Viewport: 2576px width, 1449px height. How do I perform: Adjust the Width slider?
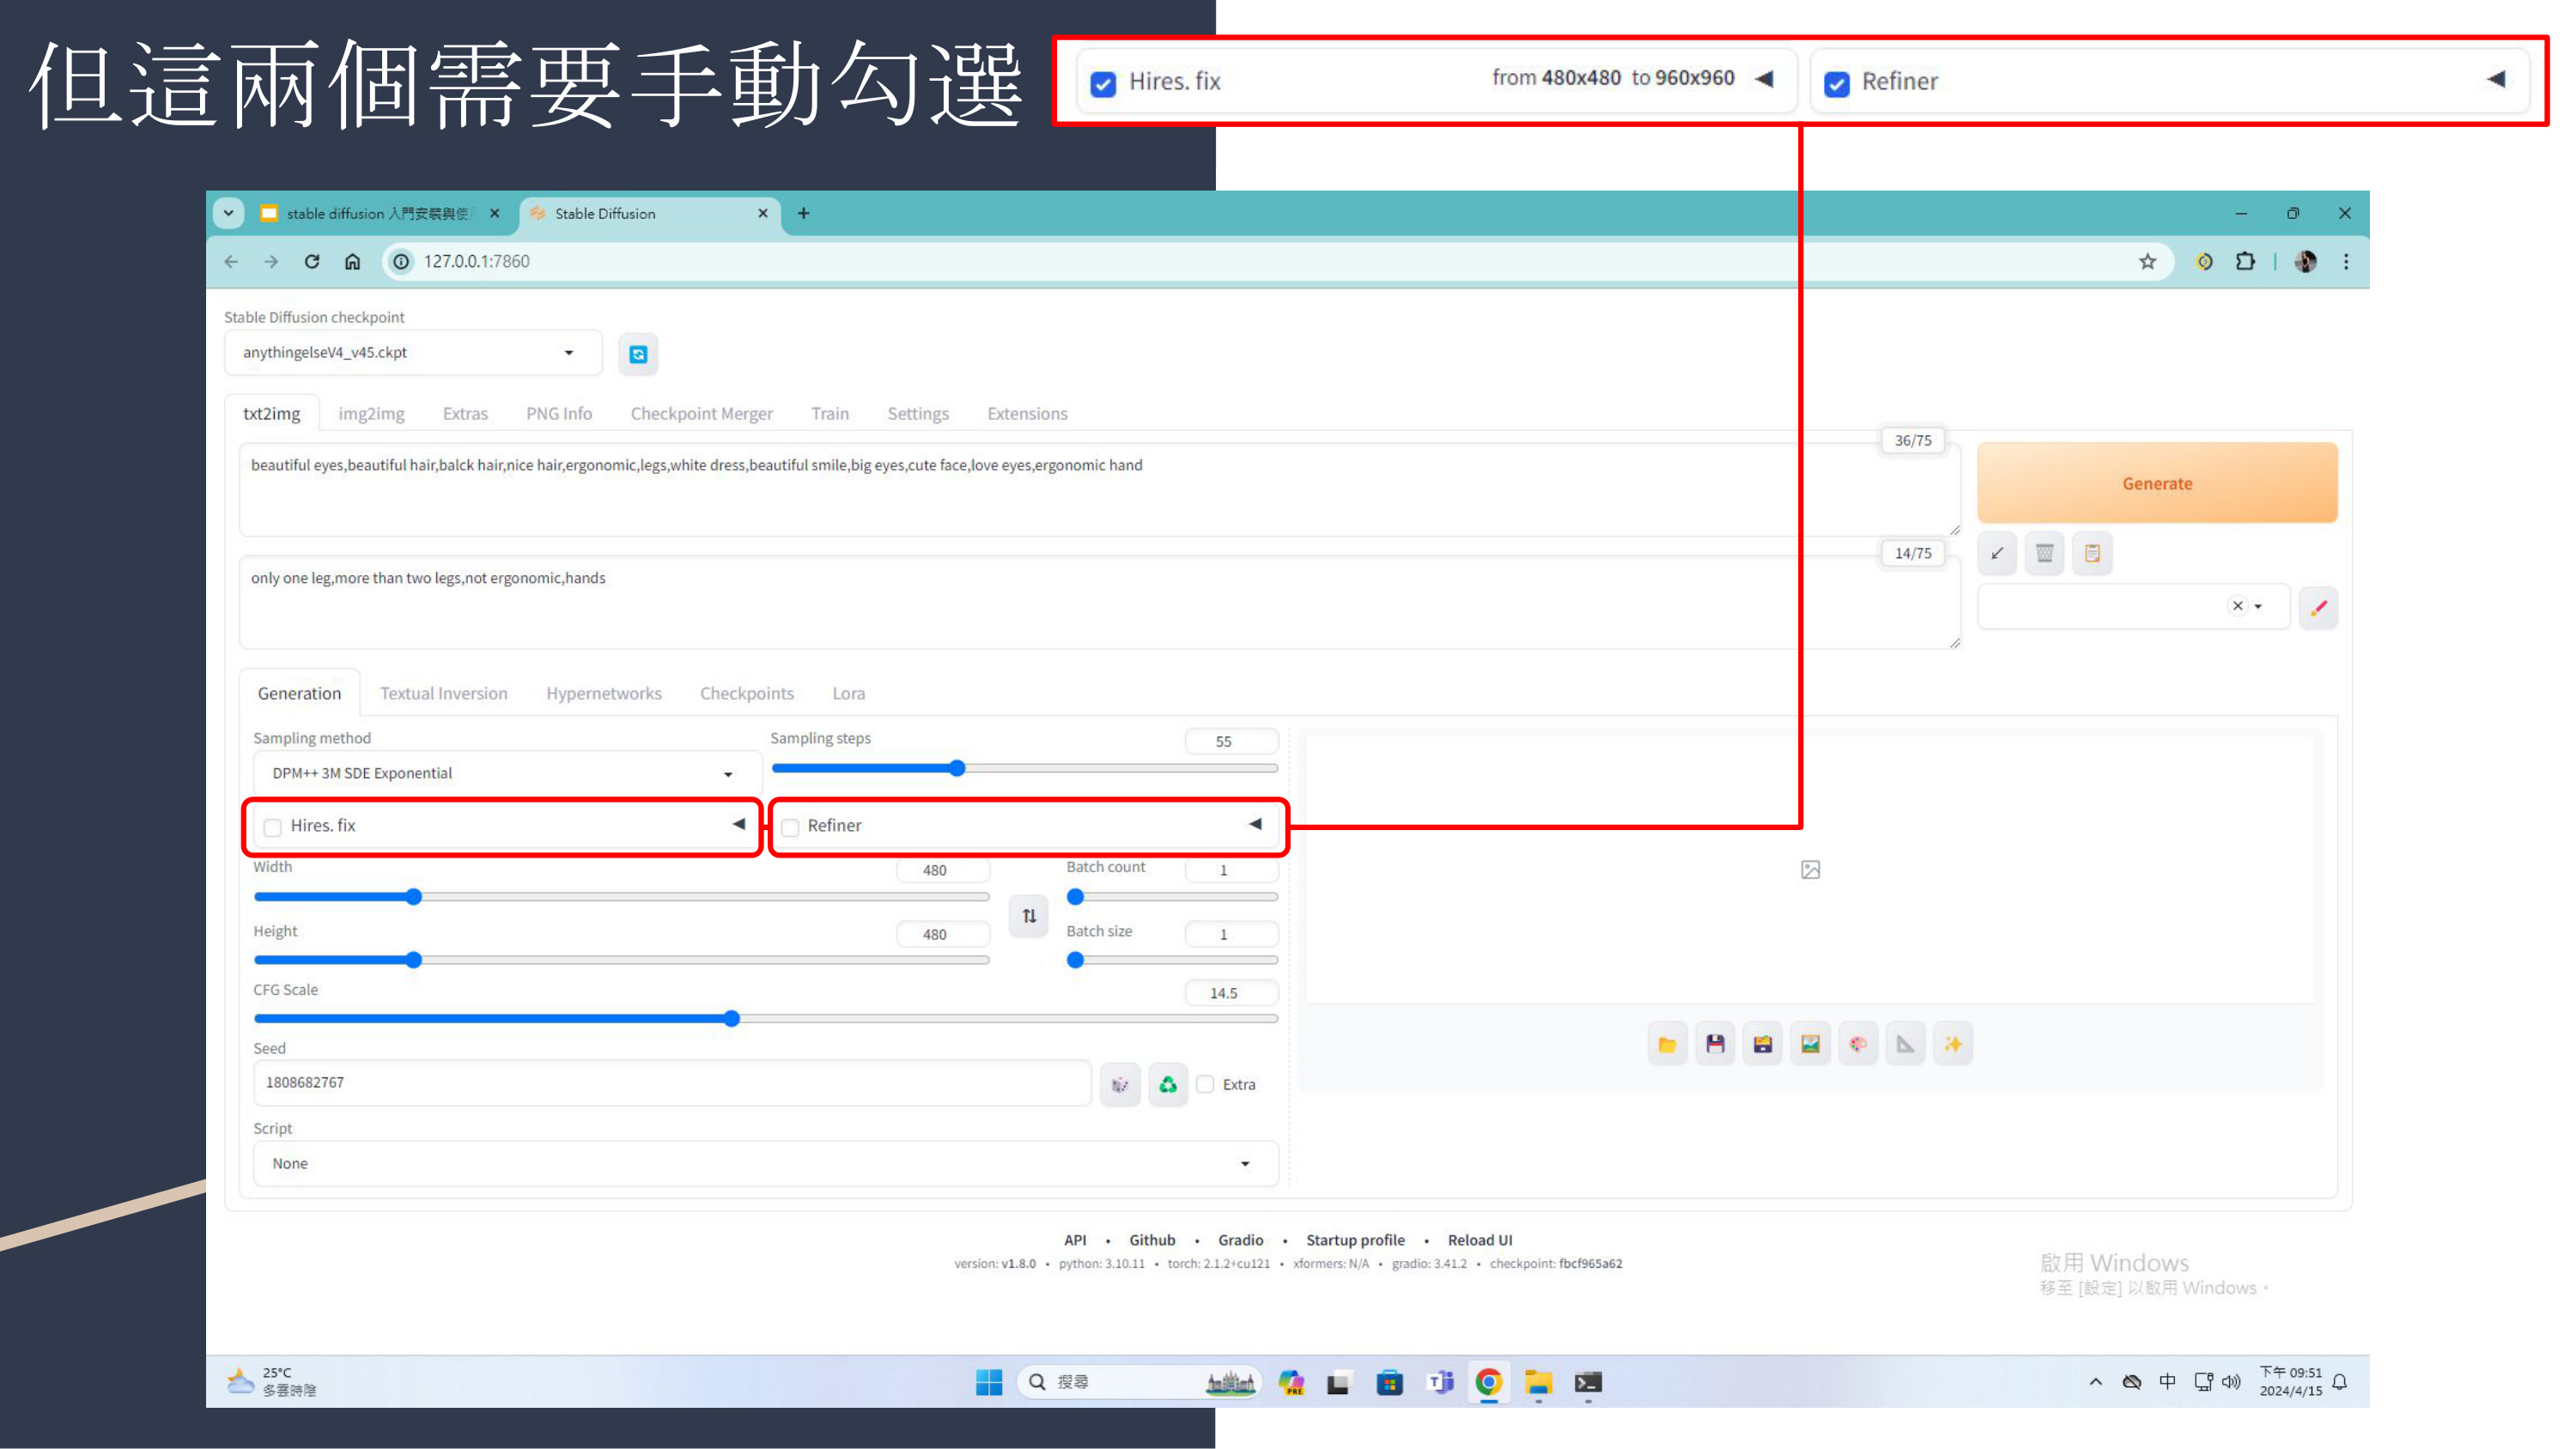pyautogui.click(x=621, y=897)
